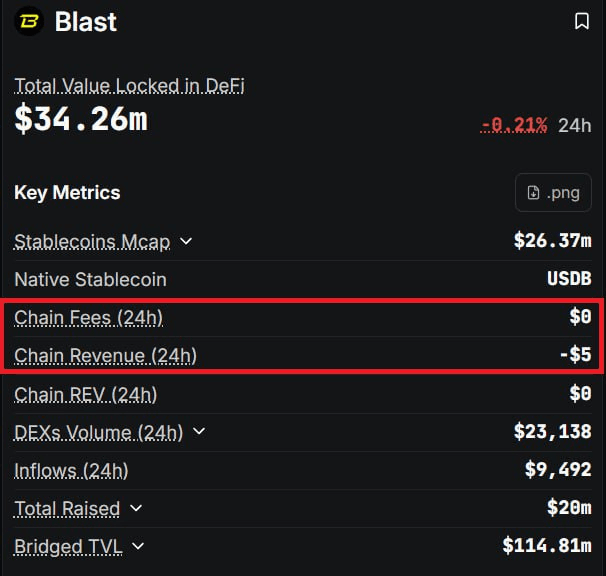Screen dimensions: 606x576
Task: Expand the Bridged TVL breakdown
Action: pyautogui.click(x=138, y=546)
